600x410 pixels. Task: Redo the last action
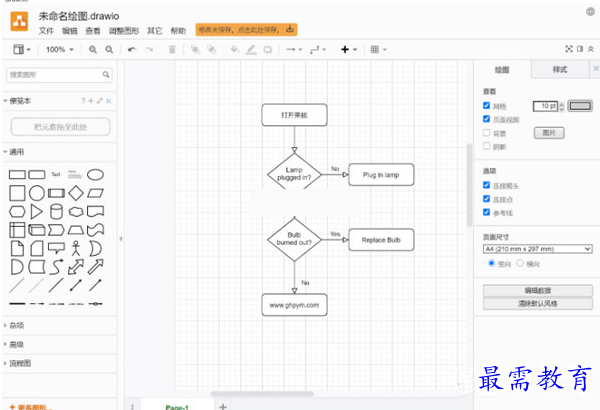coord(149,49)
